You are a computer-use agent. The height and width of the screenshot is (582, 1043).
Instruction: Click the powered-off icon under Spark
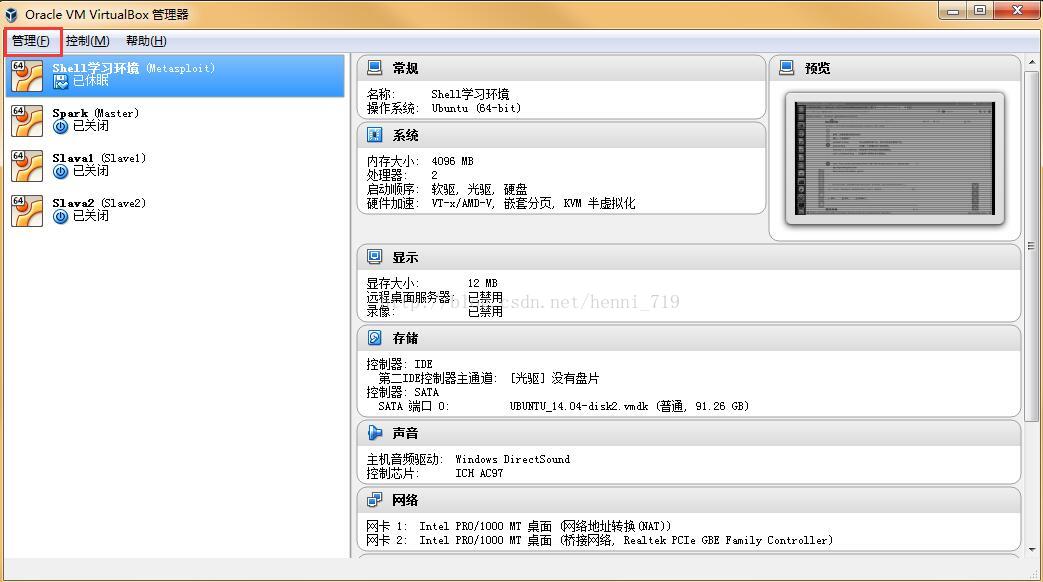[x=61, y=126]
